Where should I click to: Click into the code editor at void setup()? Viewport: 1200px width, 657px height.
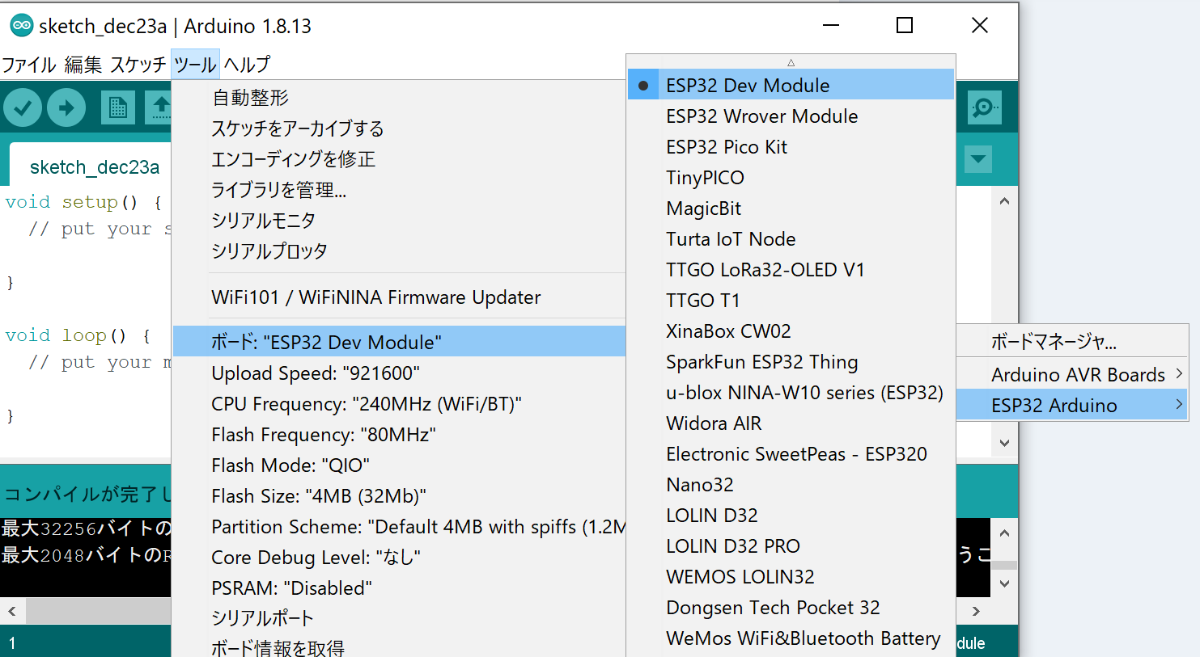[x=83, y=201]
